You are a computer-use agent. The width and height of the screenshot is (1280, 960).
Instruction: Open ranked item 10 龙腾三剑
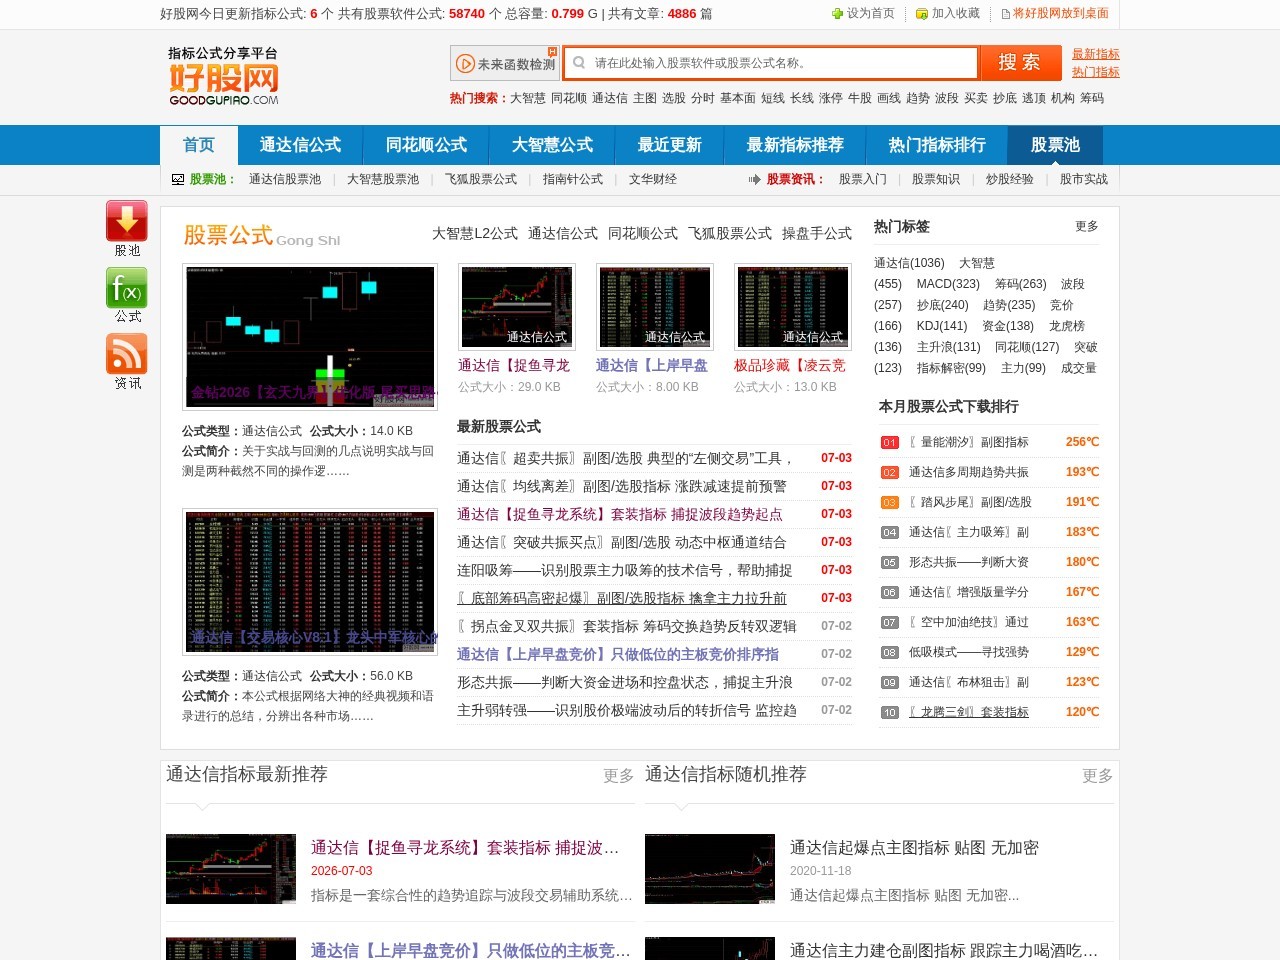[x=969, y=712]
